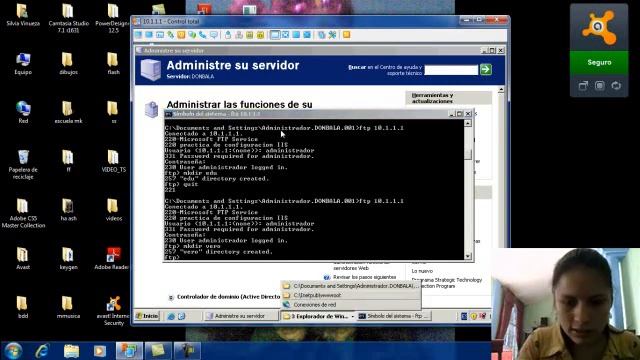Open Papelera de reciclaje

pyautogui.click(x=23, y=165)
